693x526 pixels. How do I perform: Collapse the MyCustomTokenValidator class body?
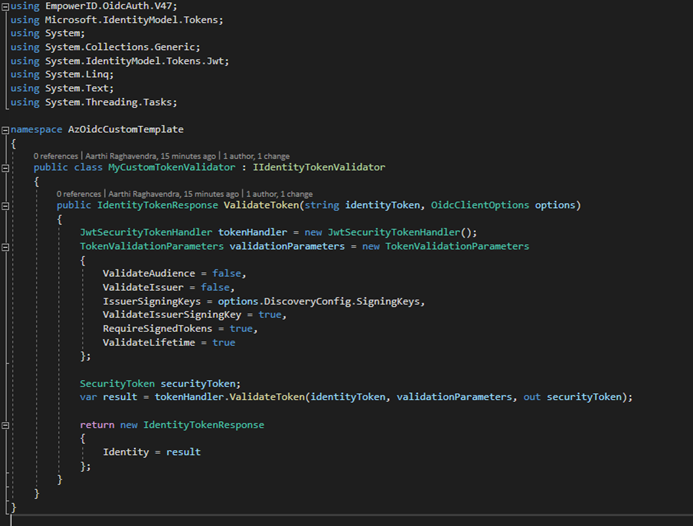(5, 168)
